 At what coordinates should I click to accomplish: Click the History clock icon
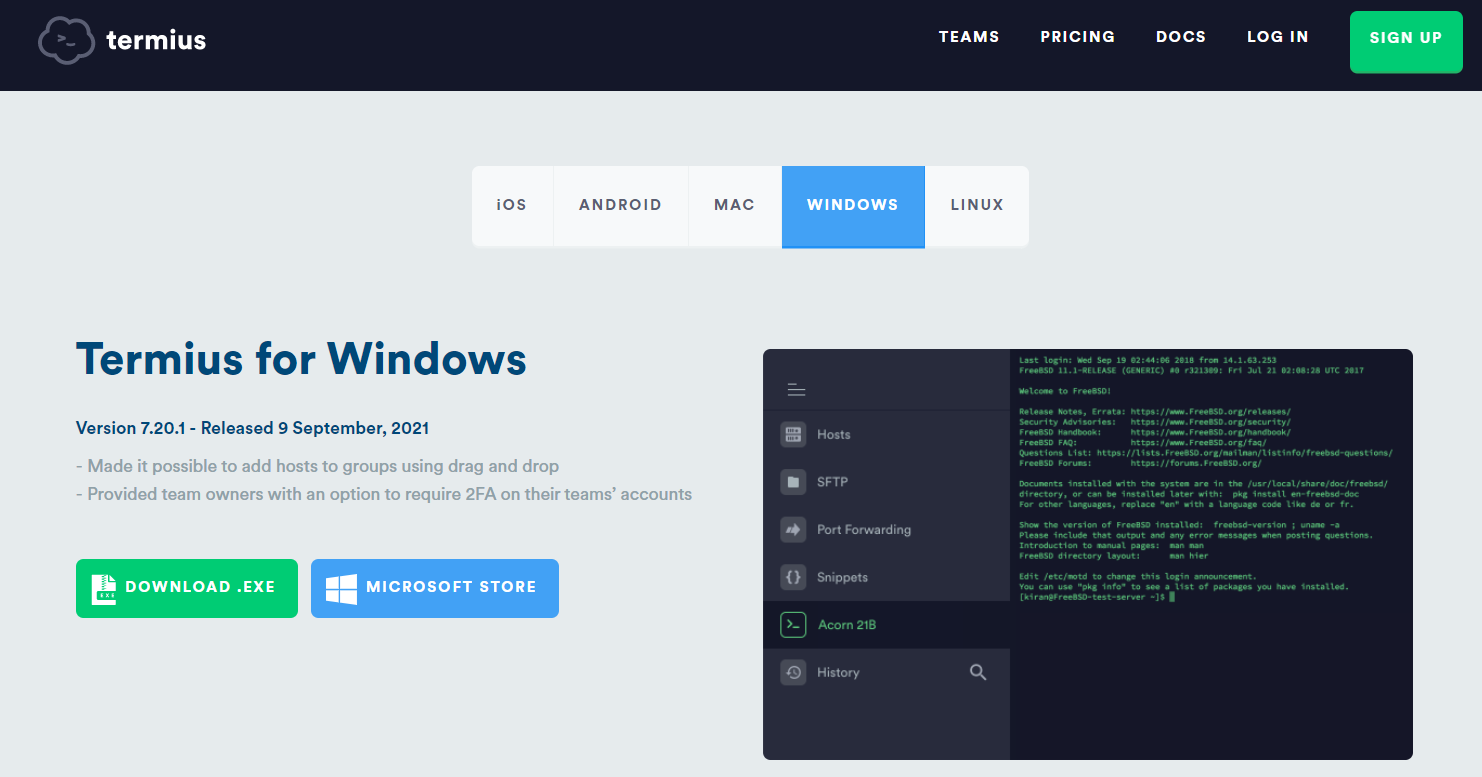(793, 672)
